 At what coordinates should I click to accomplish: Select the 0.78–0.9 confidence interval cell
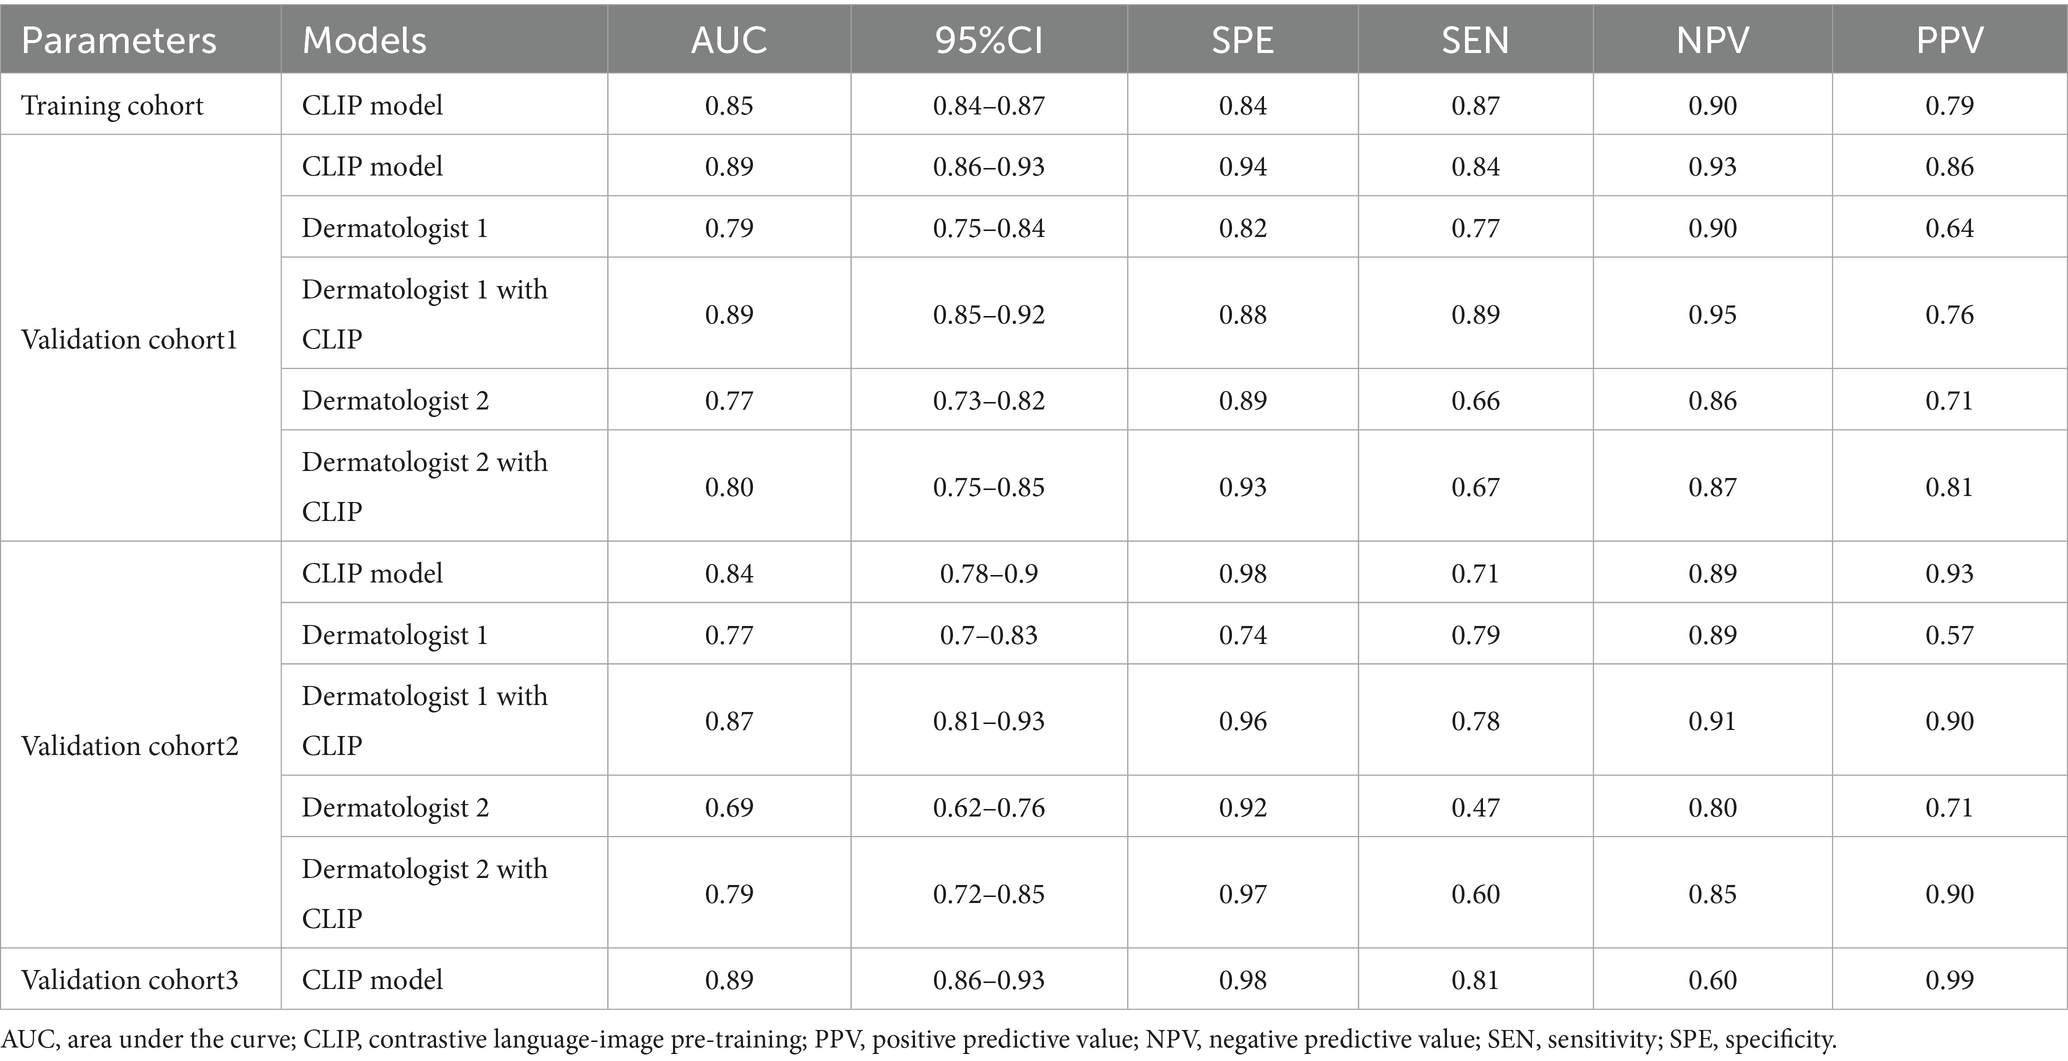(x=988, y=573)
